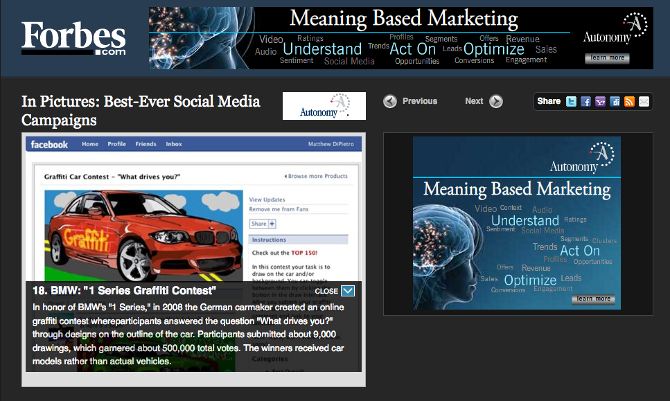
Task: Click learn more in the sidebar Autonomy ad
Action: coord(593,299)
